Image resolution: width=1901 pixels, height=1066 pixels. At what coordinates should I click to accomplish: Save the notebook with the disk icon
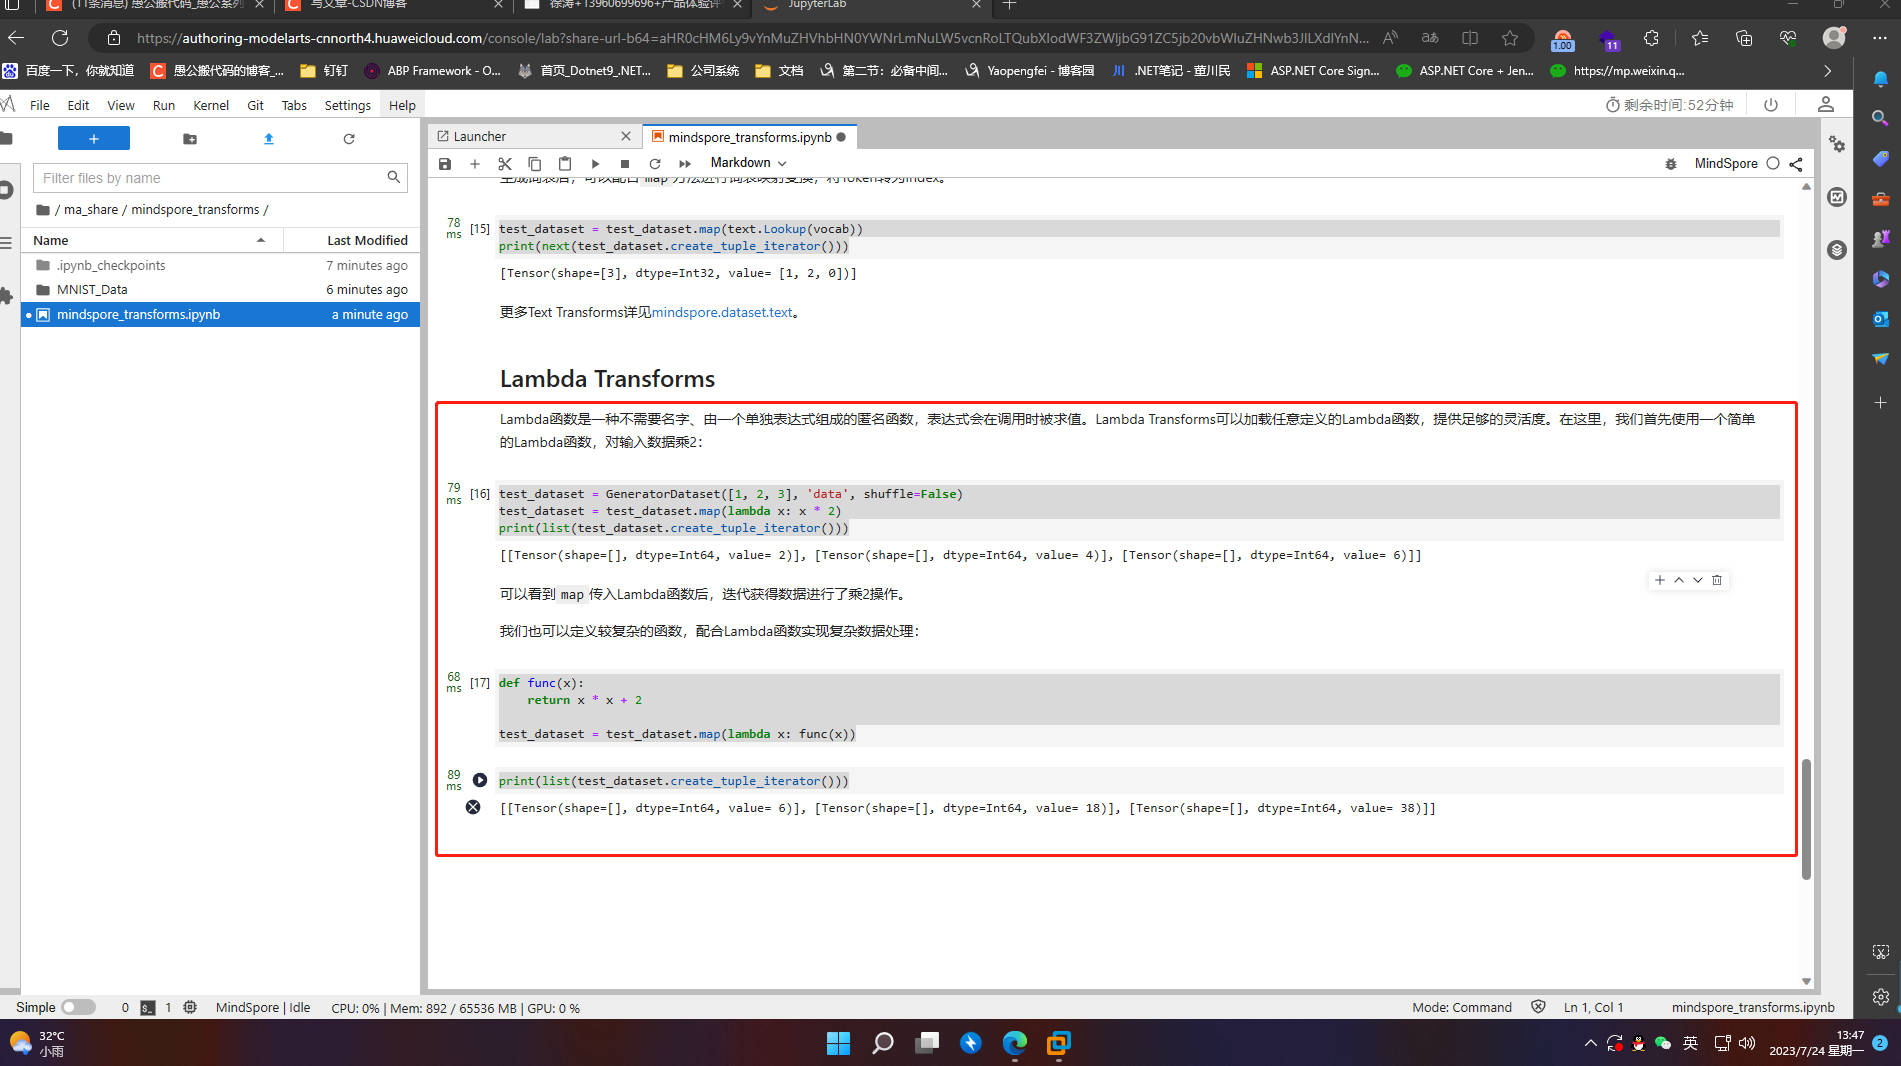coord(445,164)
